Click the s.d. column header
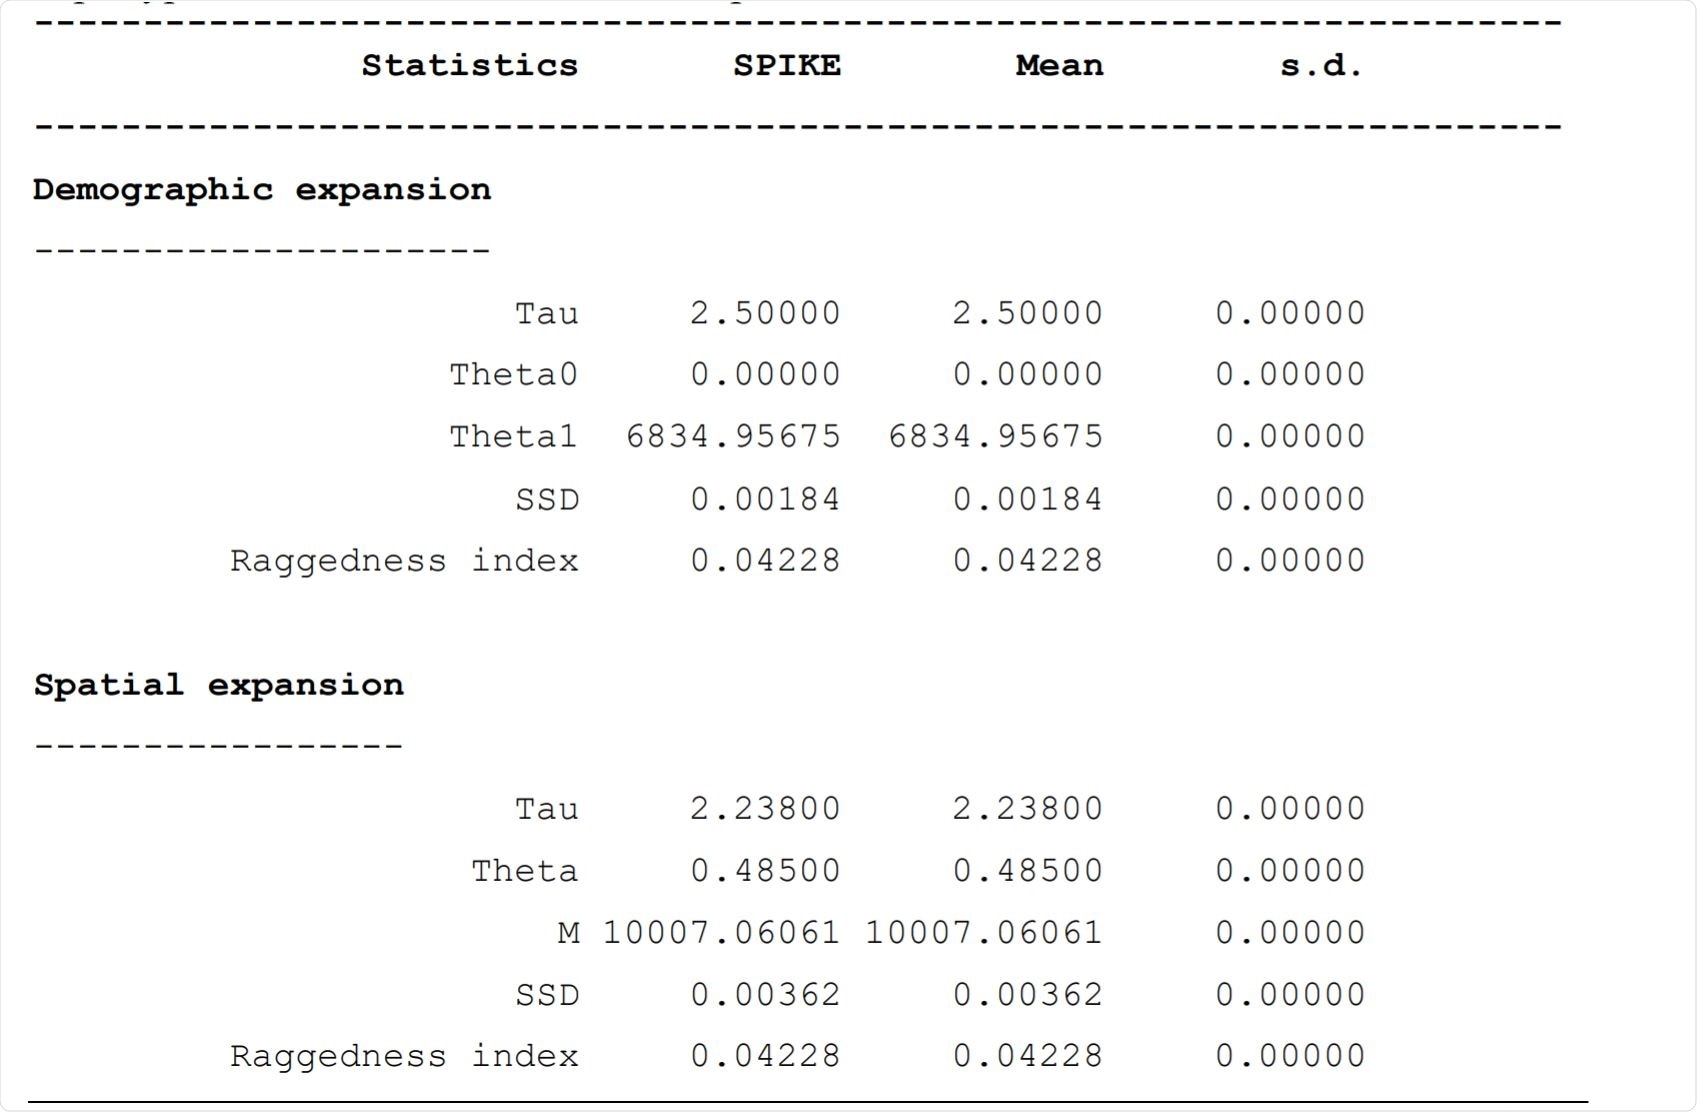 tap(1321, 66)
